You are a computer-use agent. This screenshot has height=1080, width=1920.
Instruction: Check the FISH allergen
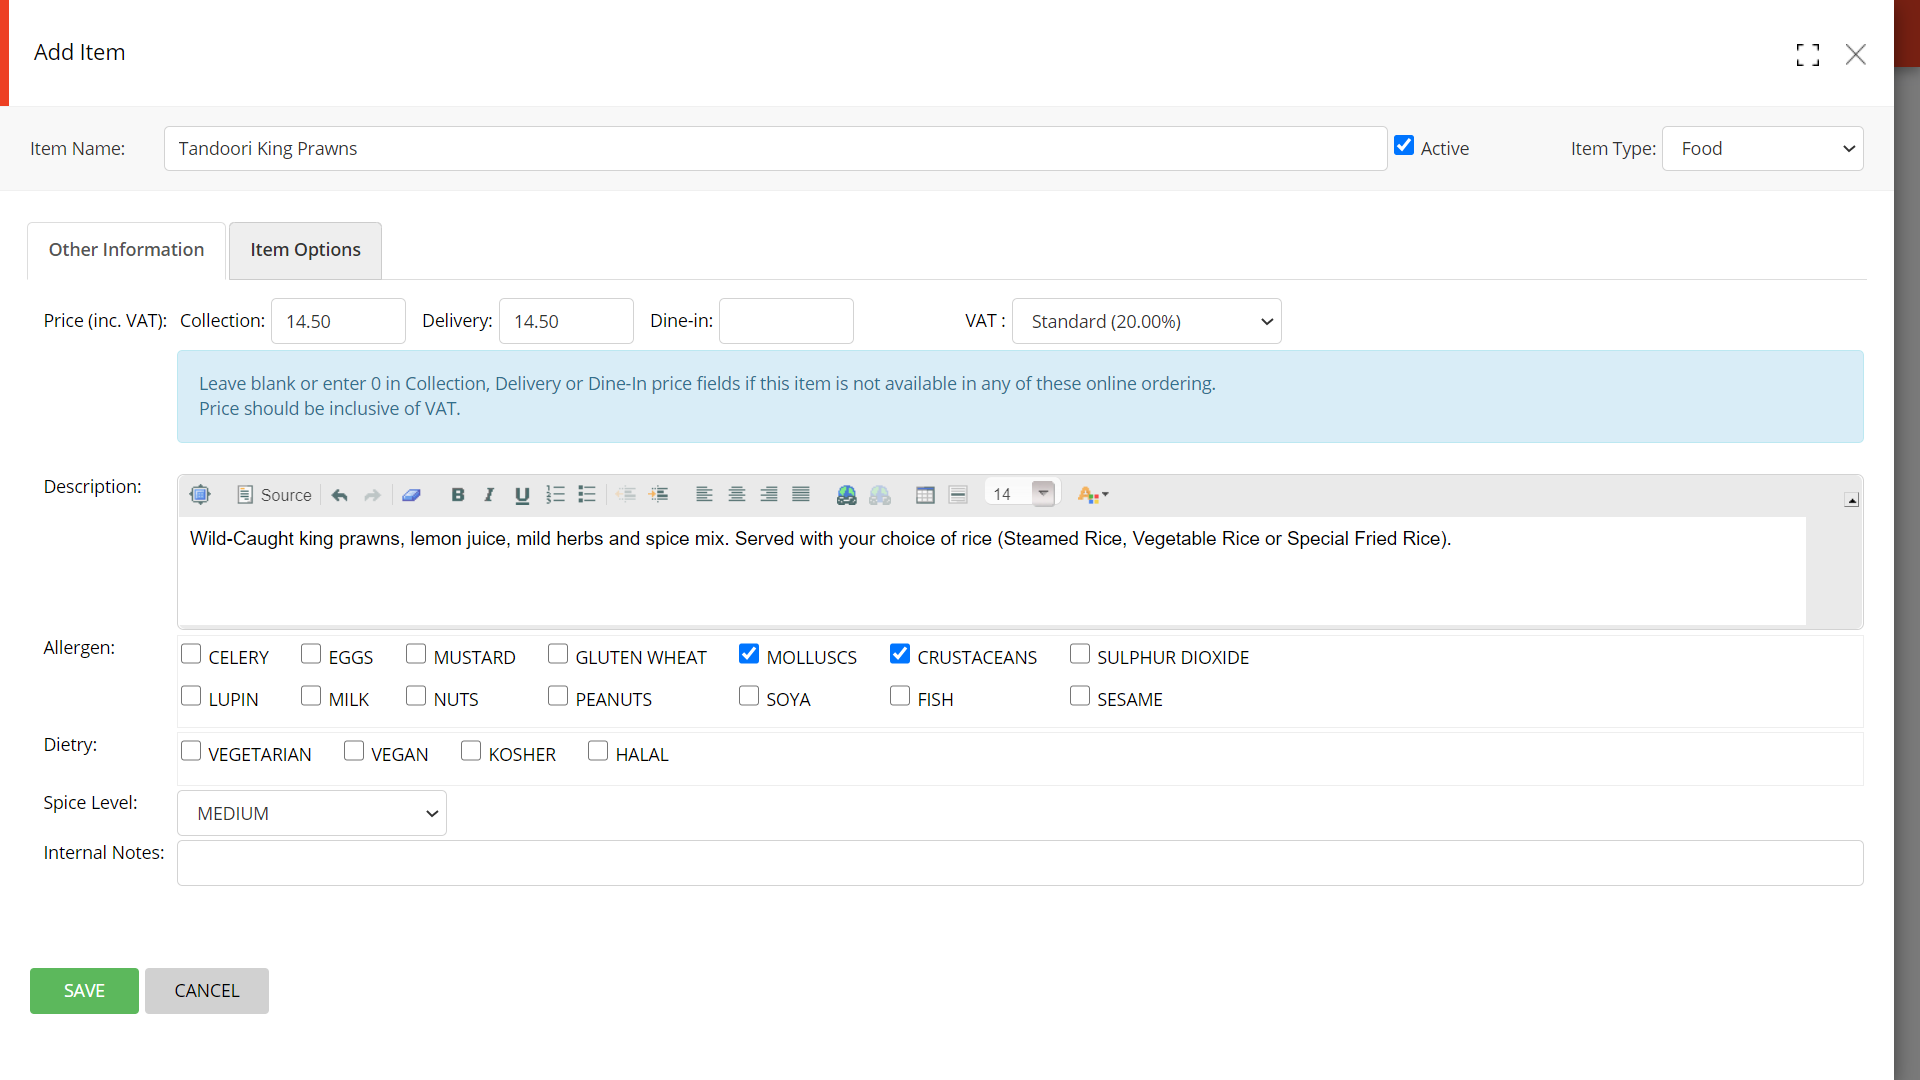point(900,696)
